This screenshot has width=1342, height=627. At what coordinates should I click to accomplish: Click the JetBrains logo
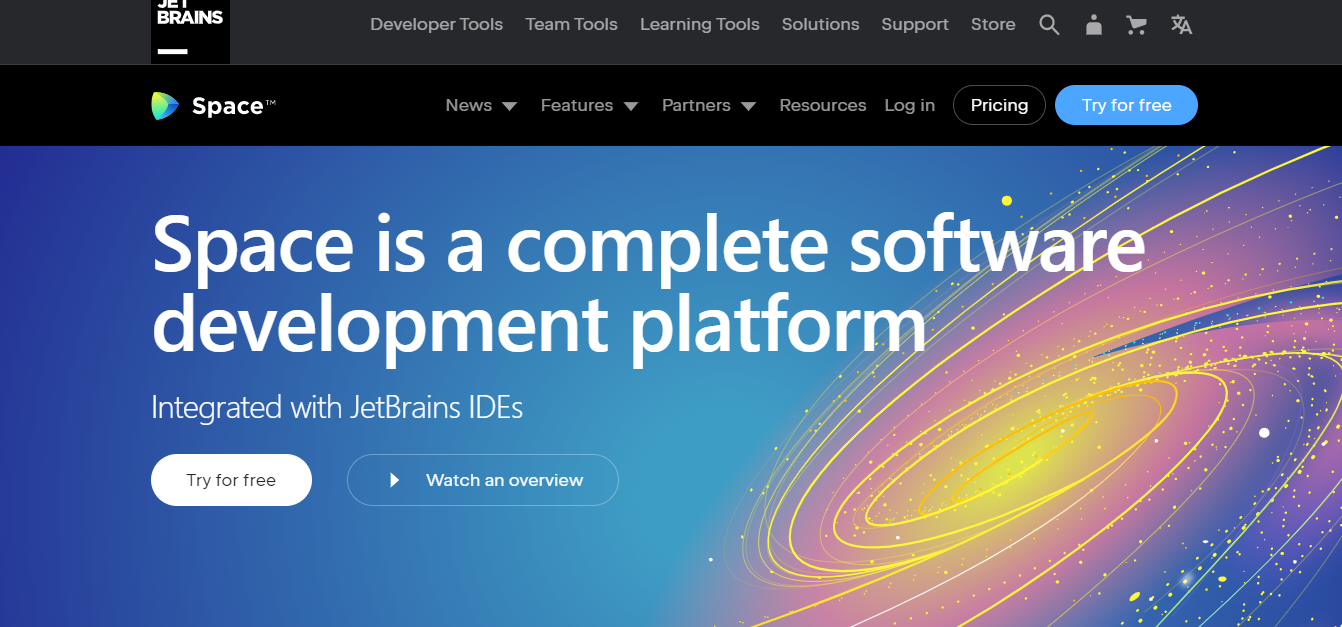coord(190,31)
